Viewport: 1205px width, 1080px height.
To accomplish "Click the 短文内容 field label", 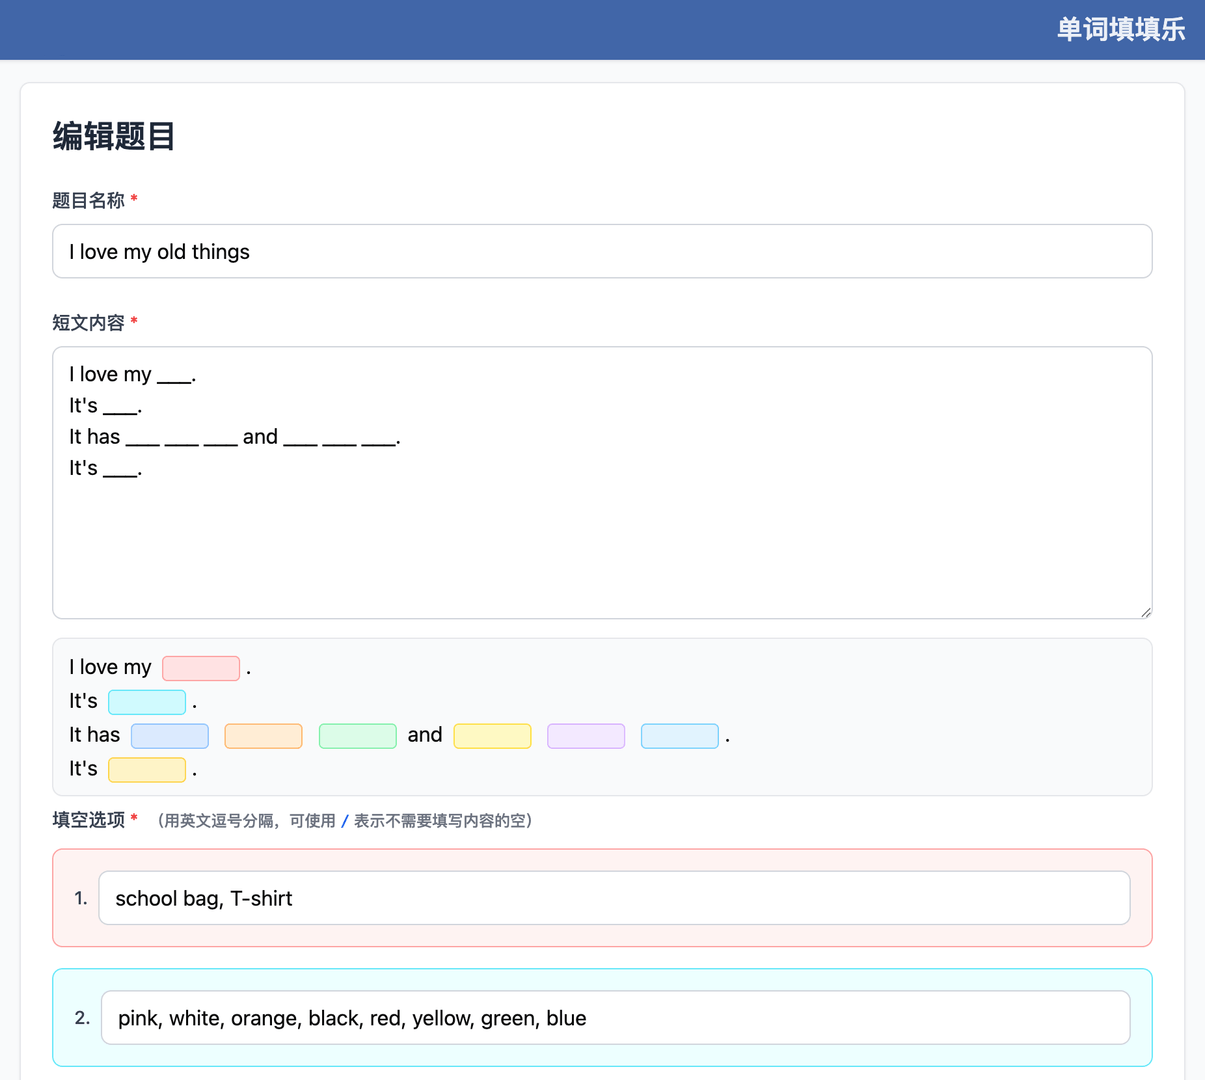I will pos(88,322).
